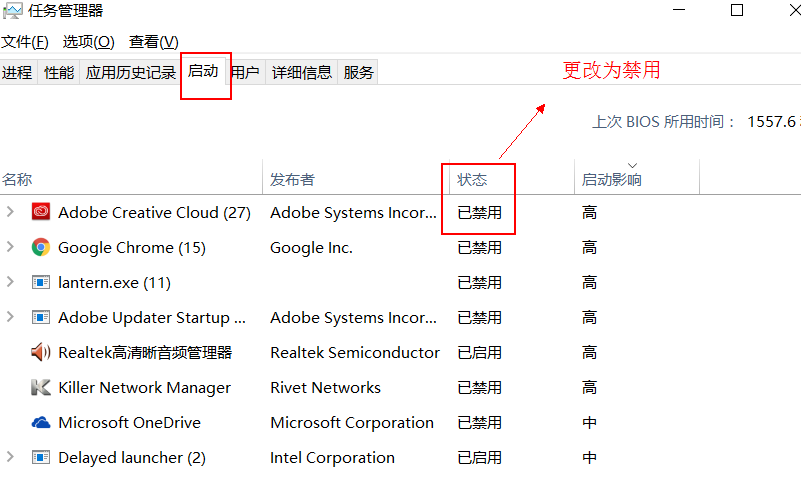The width and height of the screenshot is (801, 481).
Task: Click the Realtek Semiconductor publisher cell
Action: point(355,352)
